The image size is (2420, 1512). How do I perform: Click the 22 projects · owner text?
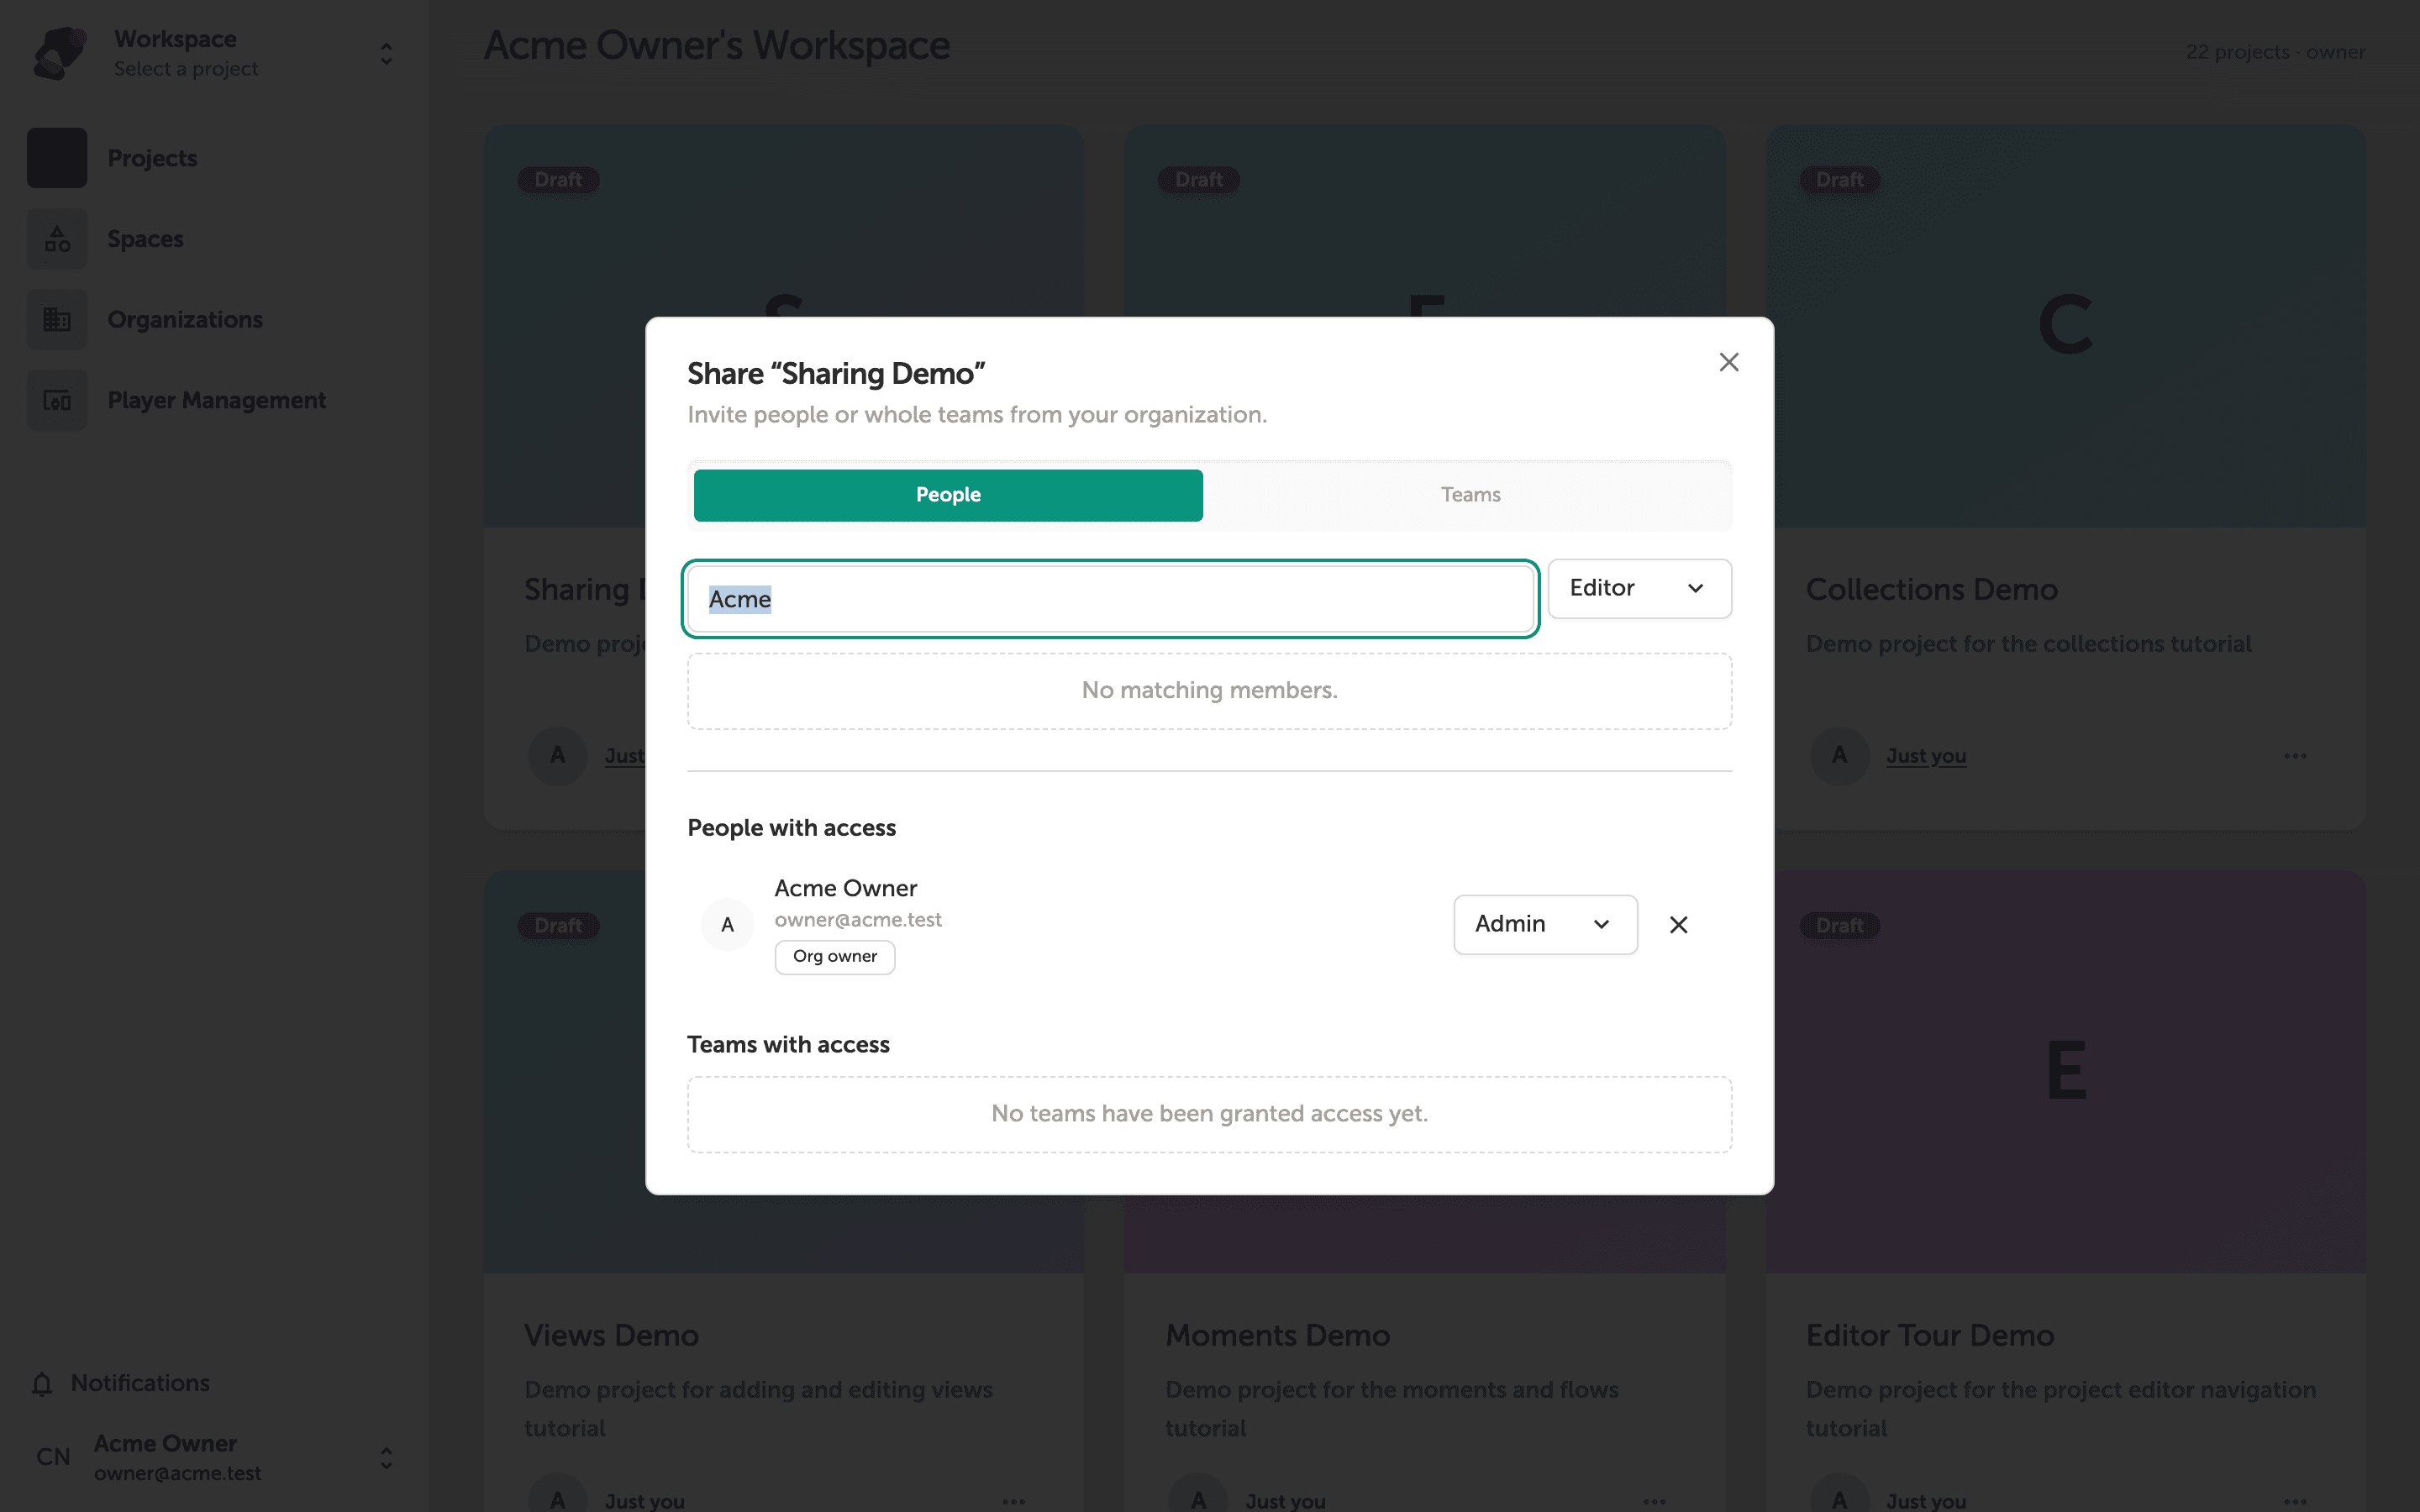2275,52
